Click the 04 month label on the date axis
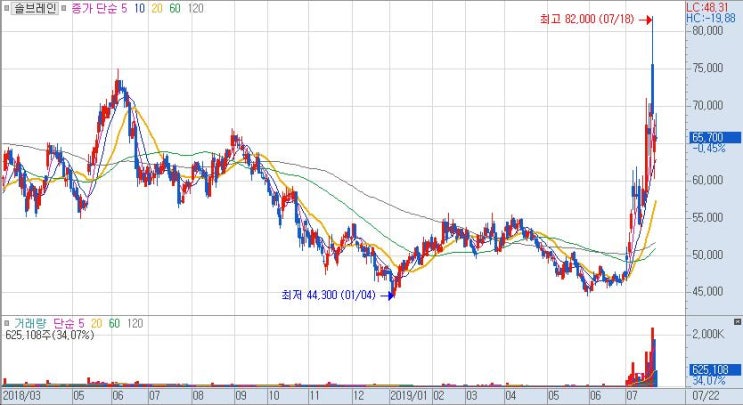Image resolution: width=743 pixels, height=405 pixels. 510,395
